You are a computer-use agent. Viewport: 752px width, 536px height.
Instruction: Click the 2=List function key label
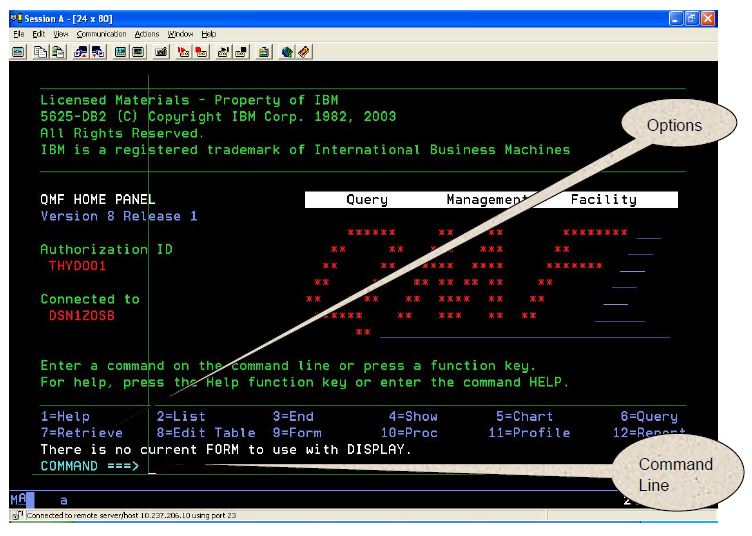[181, 416]
